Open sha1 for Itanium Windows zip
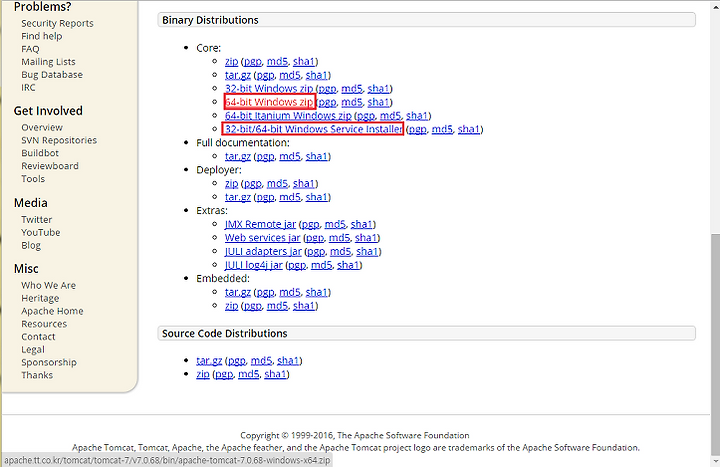720x467 pixels. (417, 115)
